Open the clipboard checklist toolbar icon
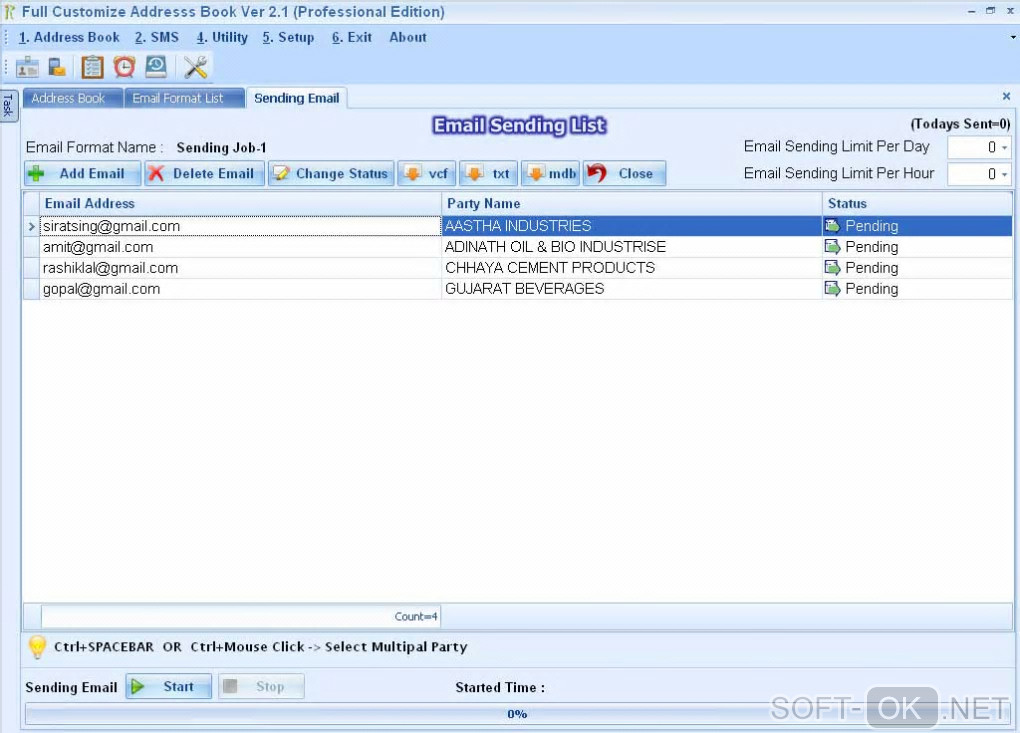 [92, 67]
